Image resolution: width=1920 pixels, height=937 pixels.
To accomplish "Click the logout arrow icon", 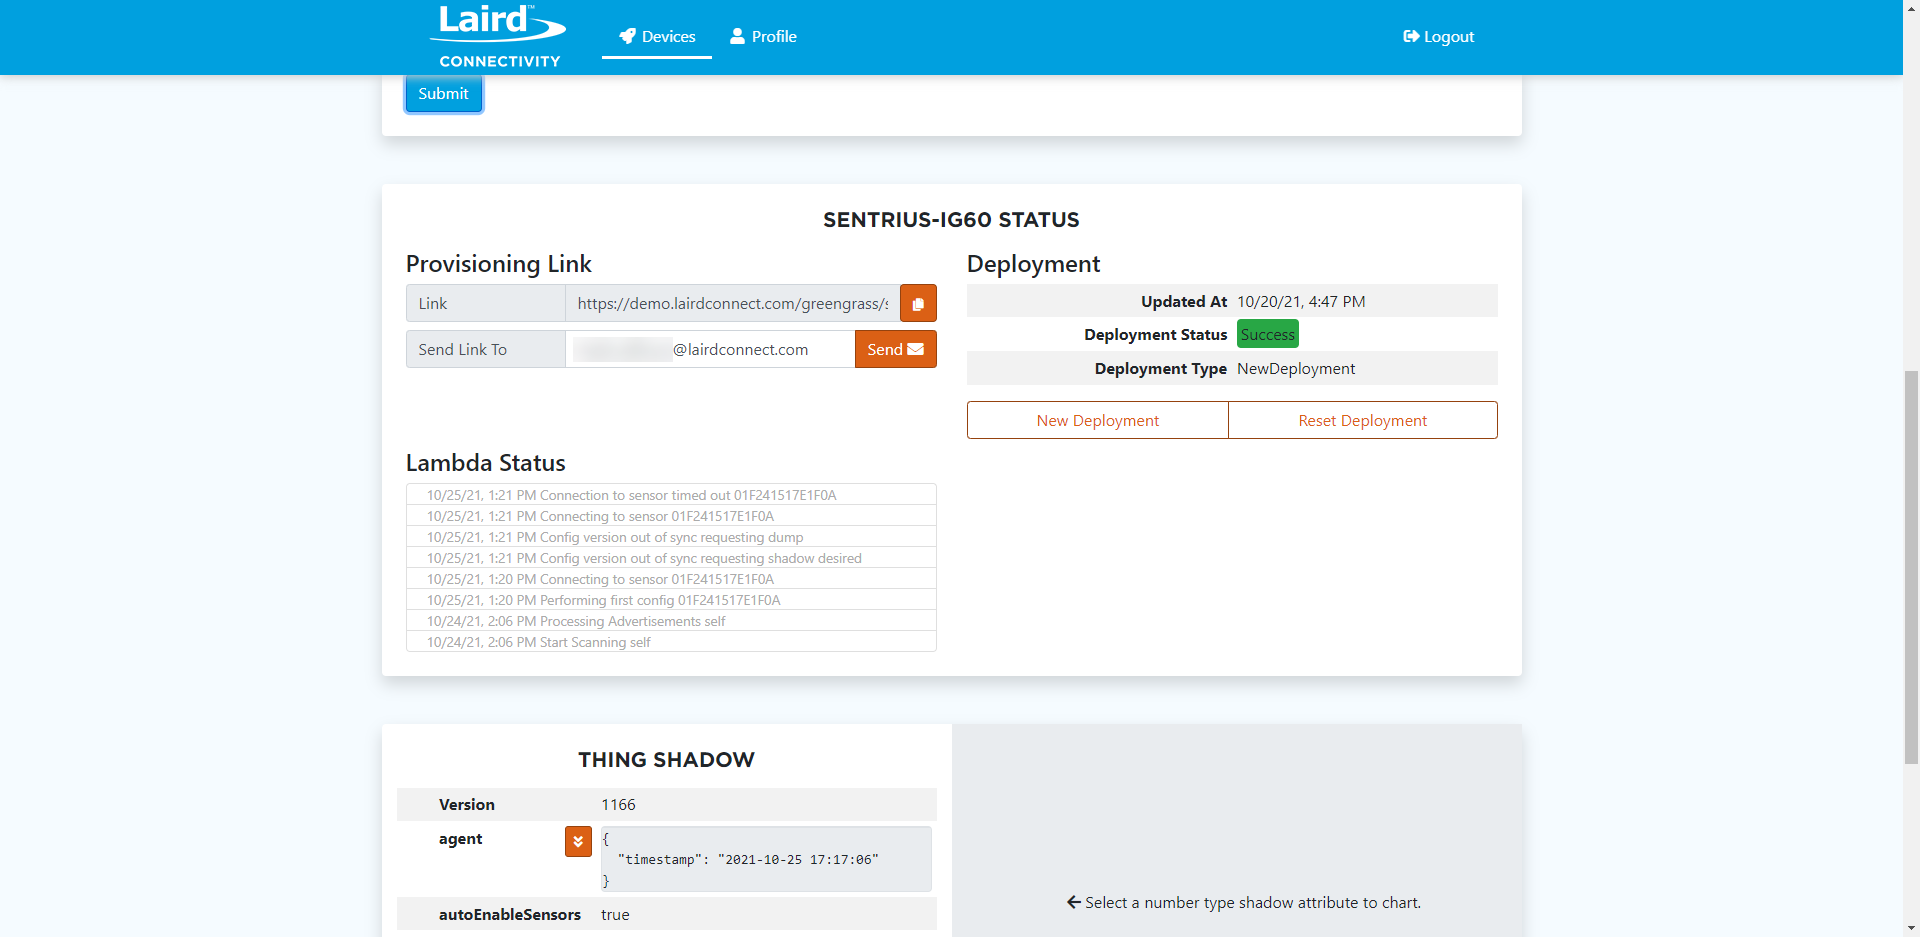I will point(1410,36).
